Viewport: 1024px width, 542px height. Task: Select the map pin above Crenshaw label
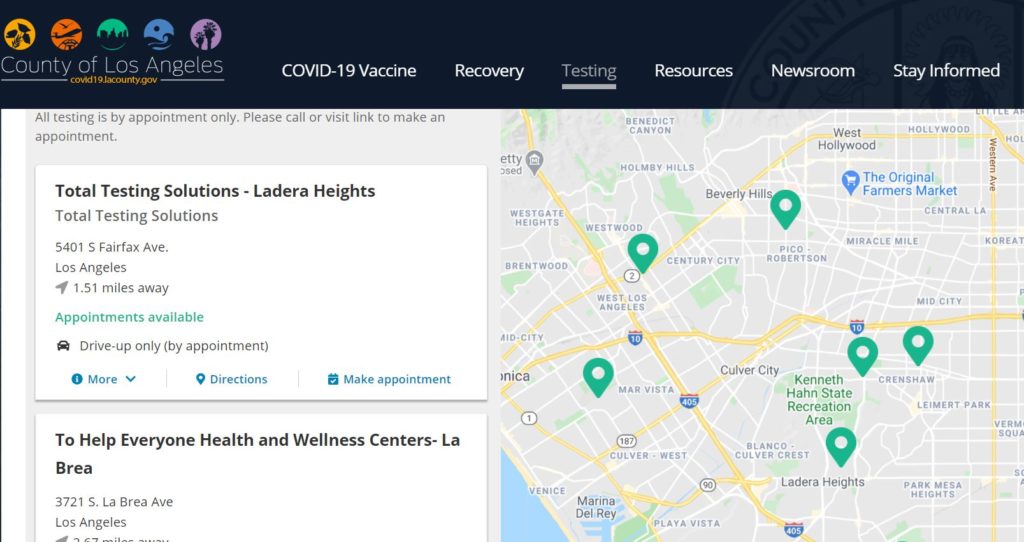[x=918, y=345]
